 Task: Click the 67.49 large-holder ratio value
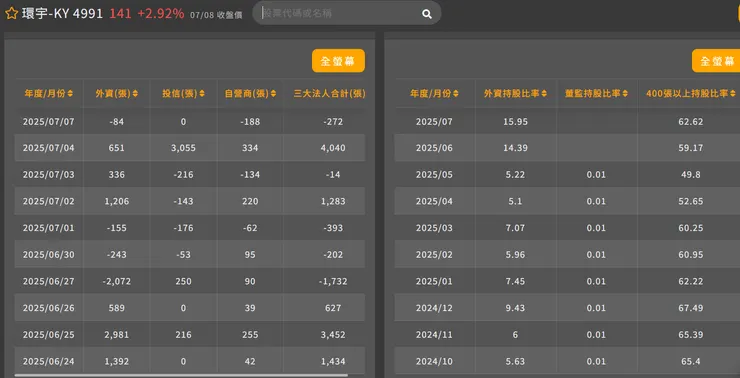691,308
